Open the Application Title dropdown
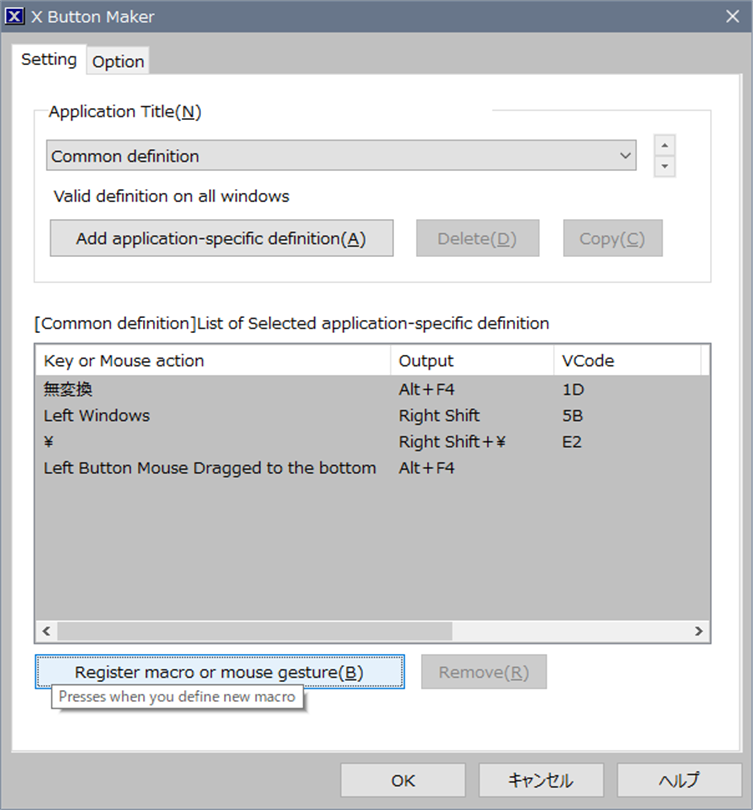The height and width of the screenshot is (810, 753). pyautogui.click(x=341, y=155)
